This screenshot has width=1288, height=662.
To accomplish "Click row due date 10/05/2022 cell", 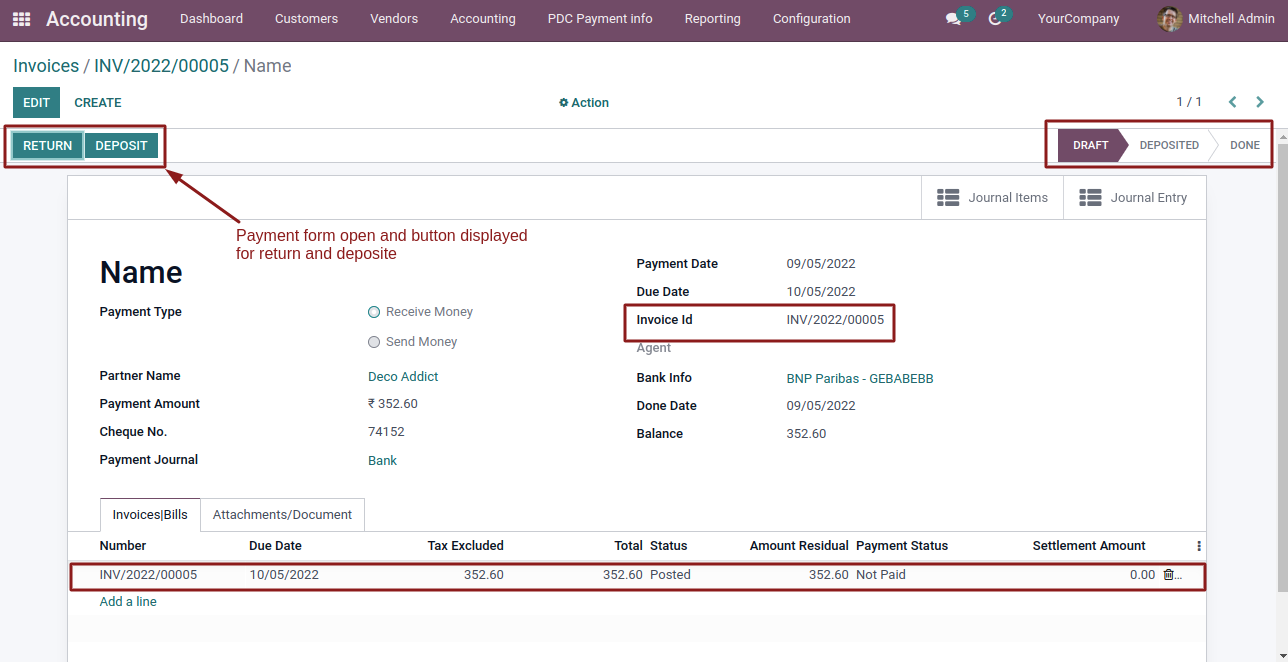I will [x=284, y=575].
